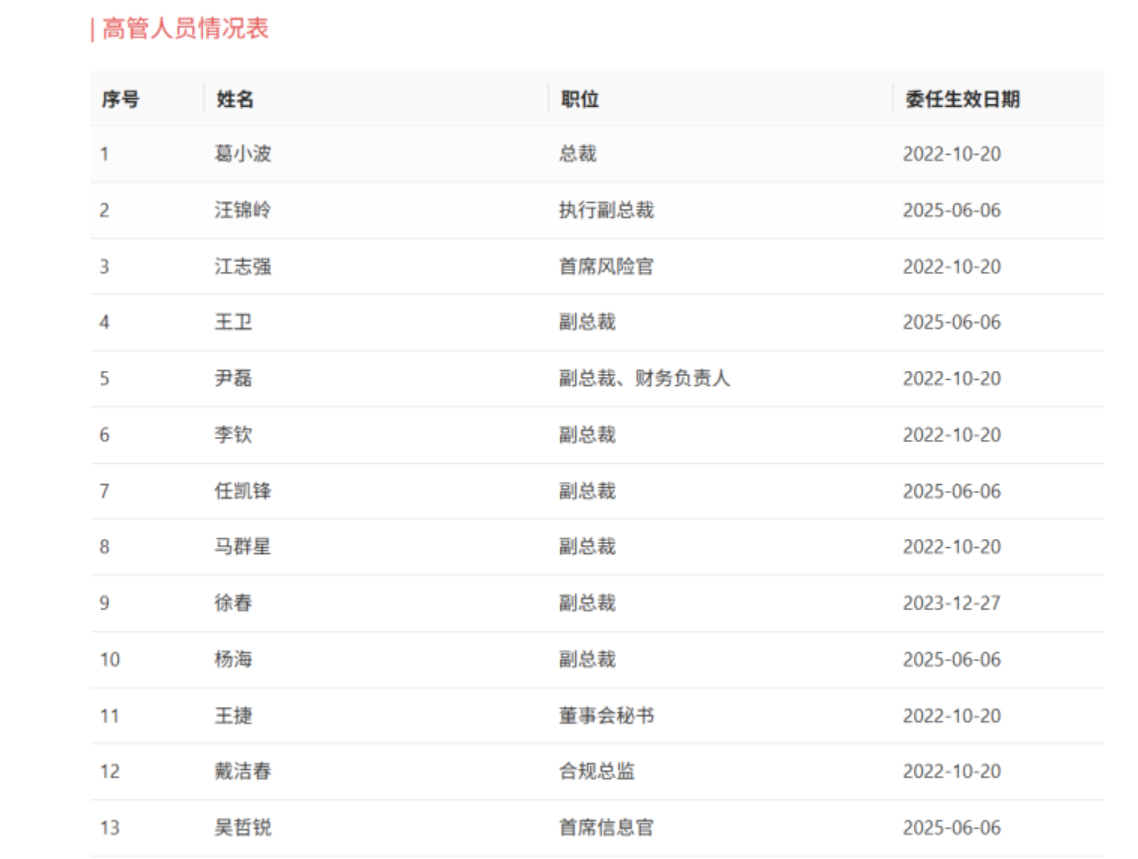Viewport: 1138px width, 859px height.
Task: Select the date 2022-10-20 in 戴洁春's row
Action: (952, 771)
